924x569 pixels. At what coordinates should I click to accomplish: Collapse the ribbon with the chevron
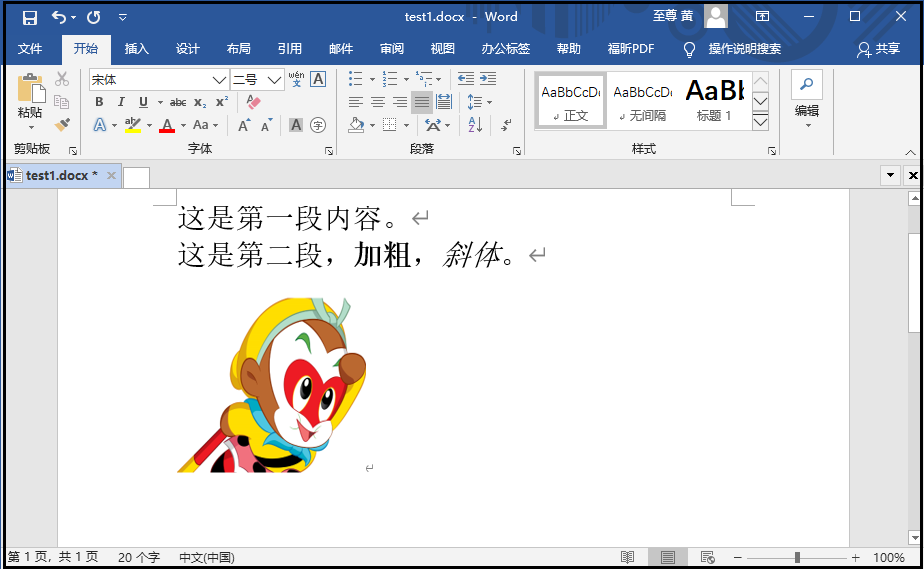point(910,153)
